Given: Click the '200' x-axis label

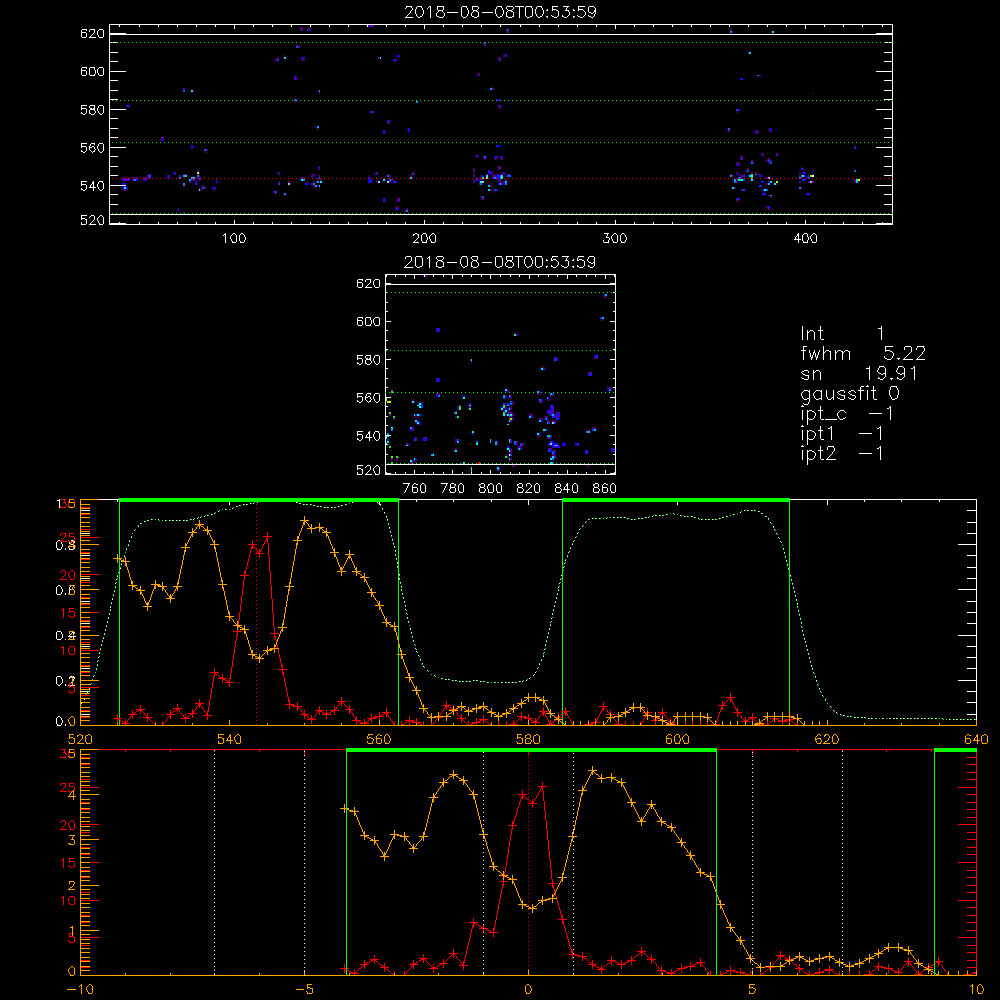Looking at the screenshot, I should click(x=424, y=239).
